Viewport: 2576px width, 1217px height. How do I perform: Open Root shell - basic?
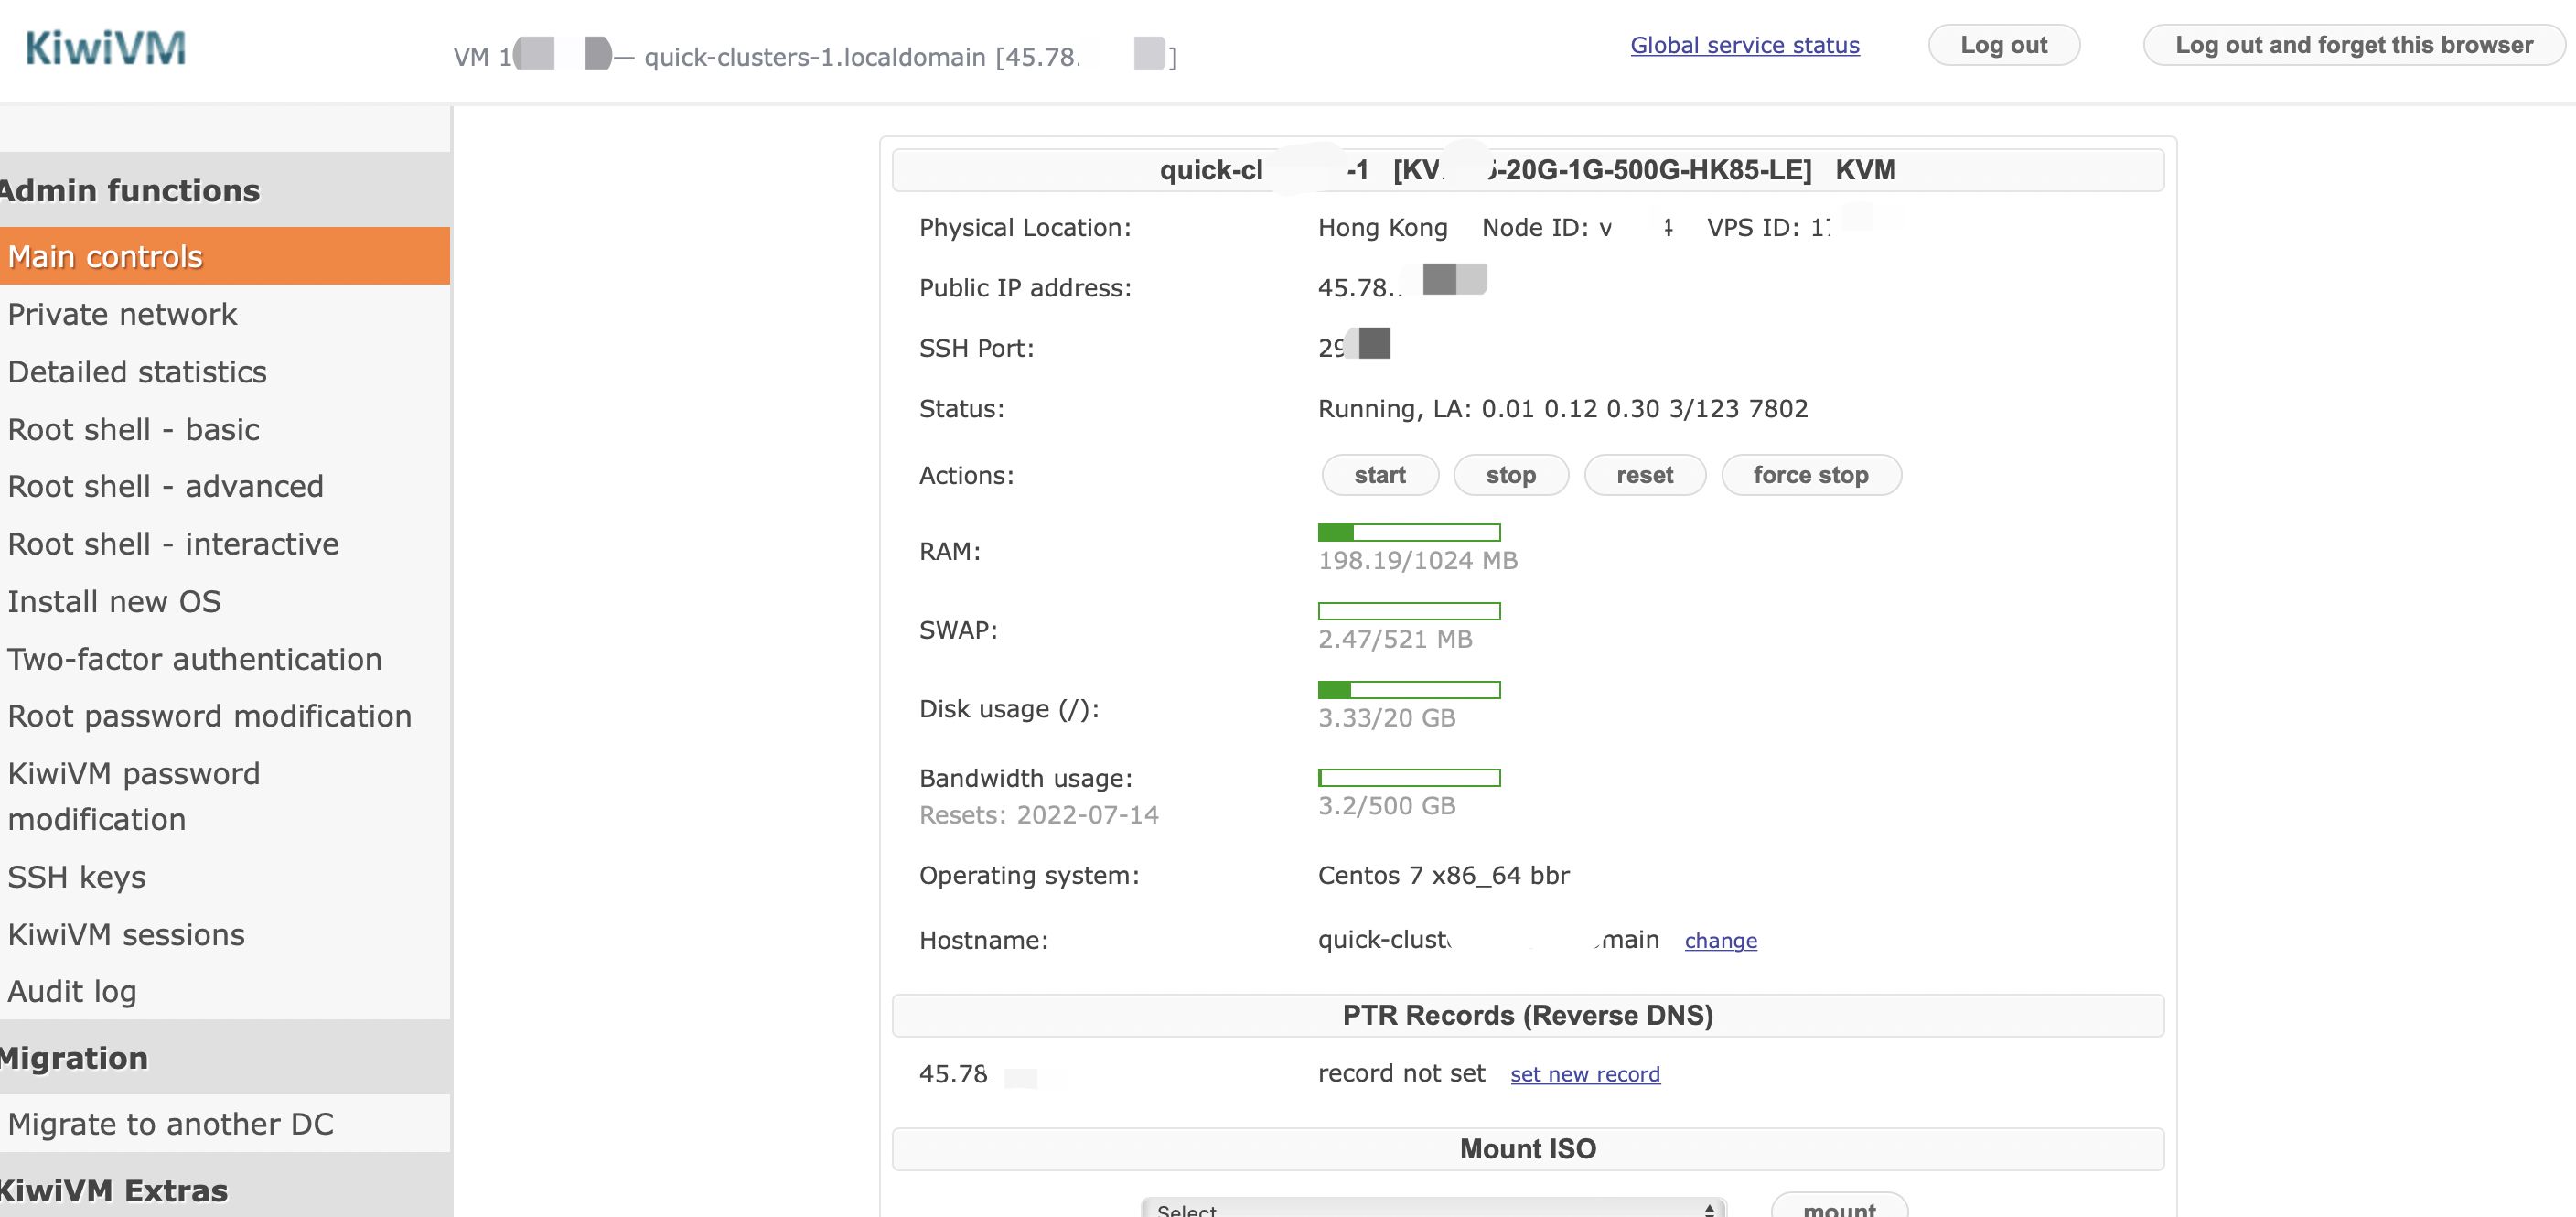(x=224, y=429)
